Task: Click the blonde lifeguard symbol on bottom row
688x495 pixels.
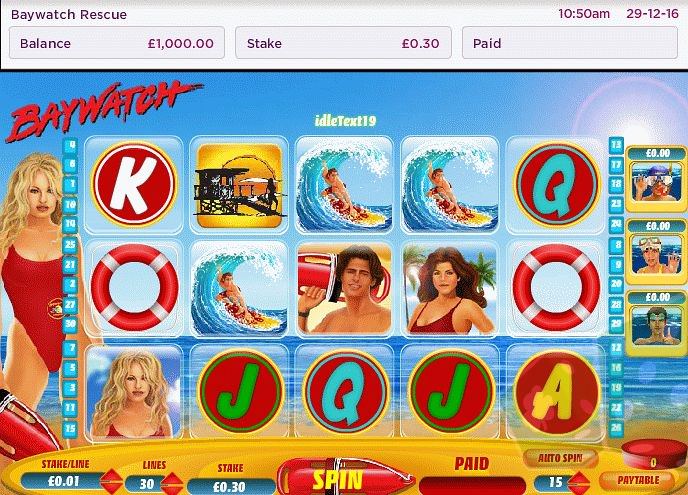Action: 134,392
